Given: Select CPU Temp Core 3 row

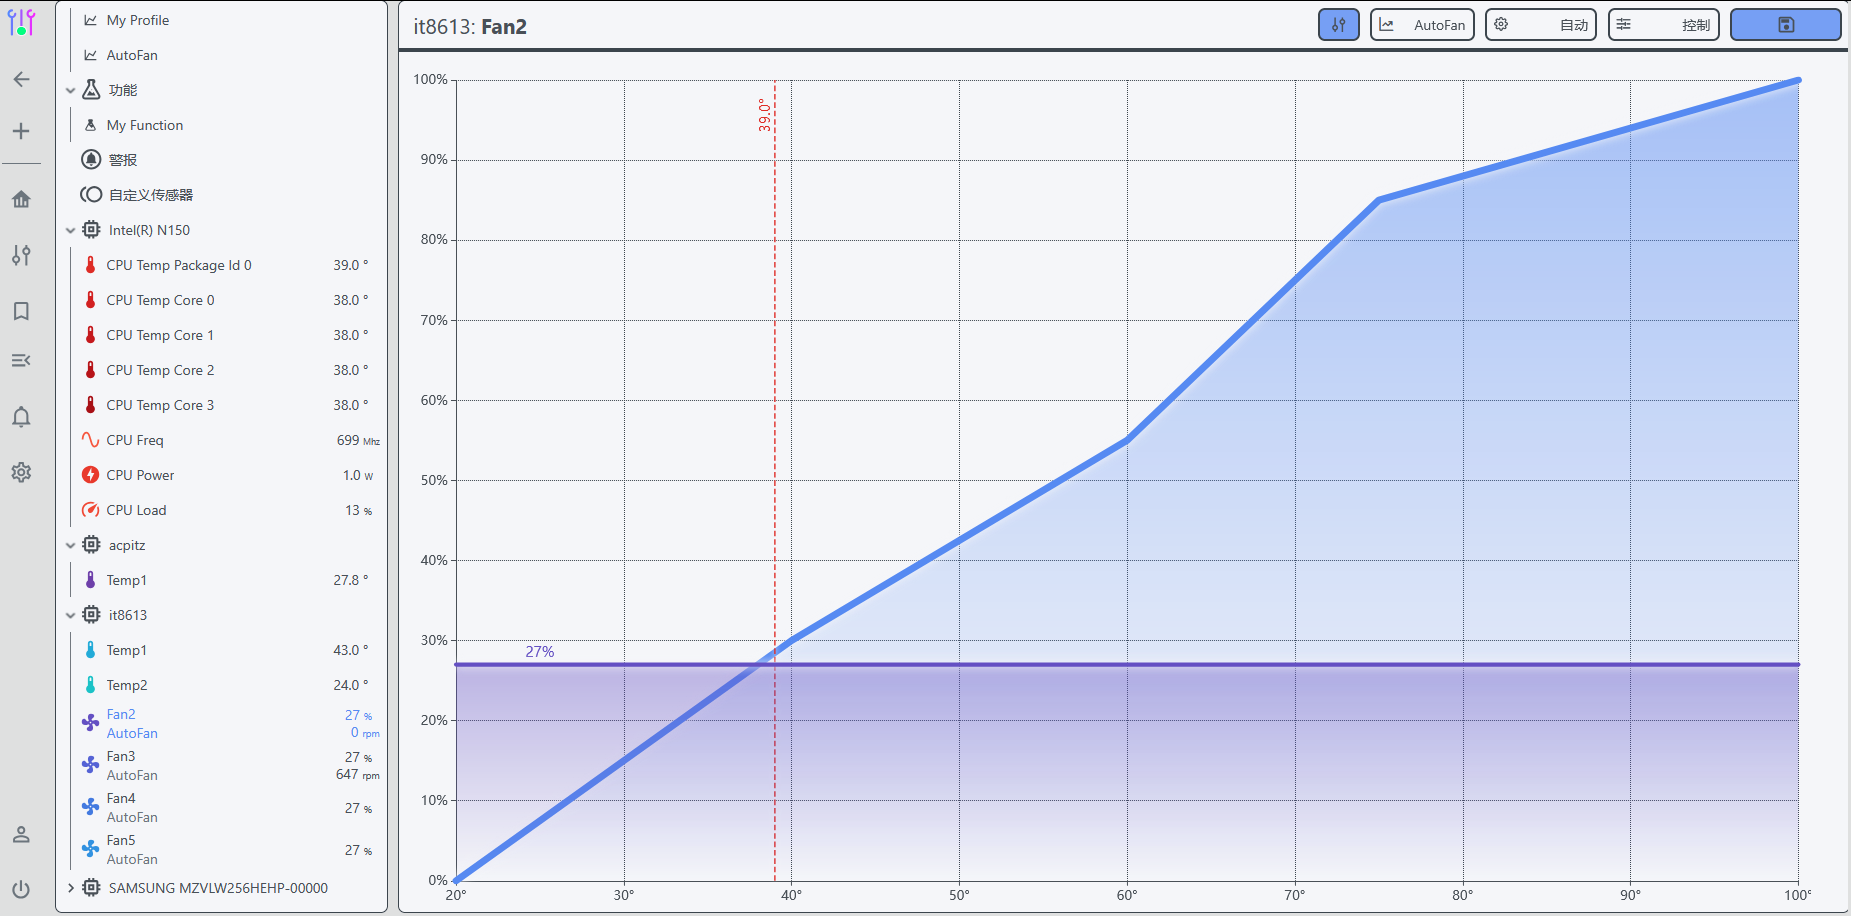Looking at the screenshot, I should [x=228, y=405].
